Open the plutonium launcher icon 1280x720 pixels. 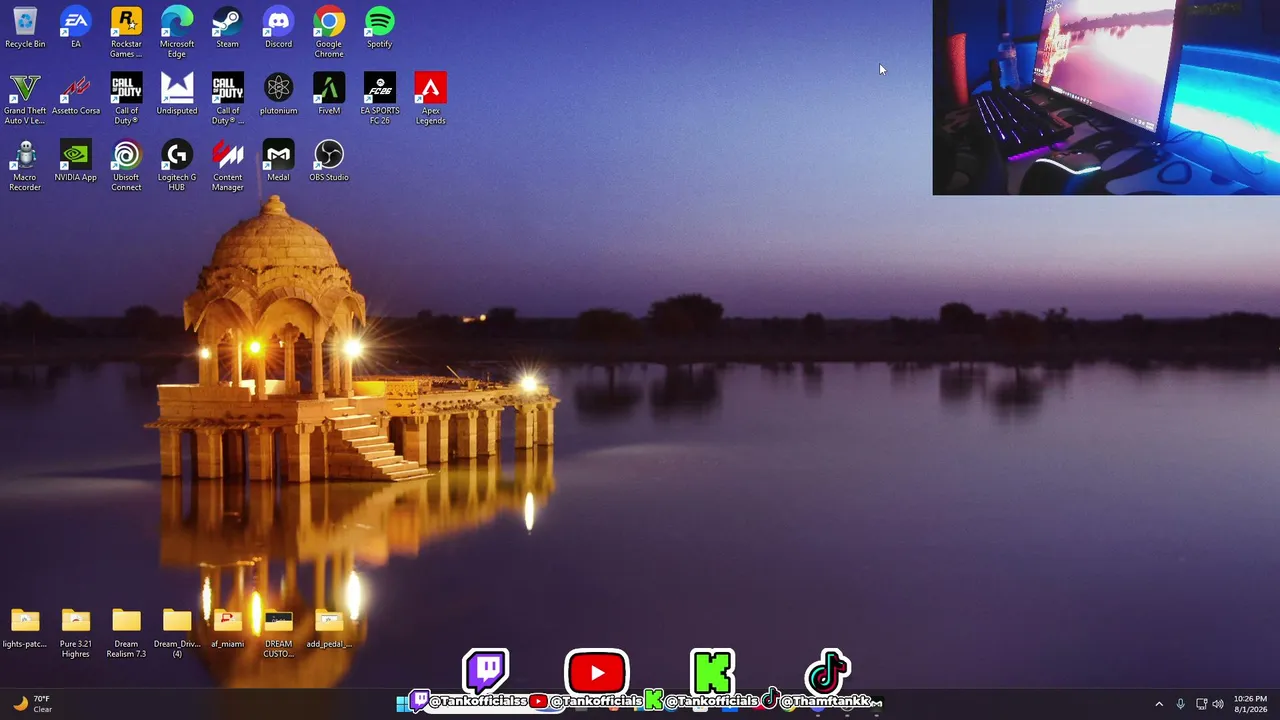[x=278, y=94]
